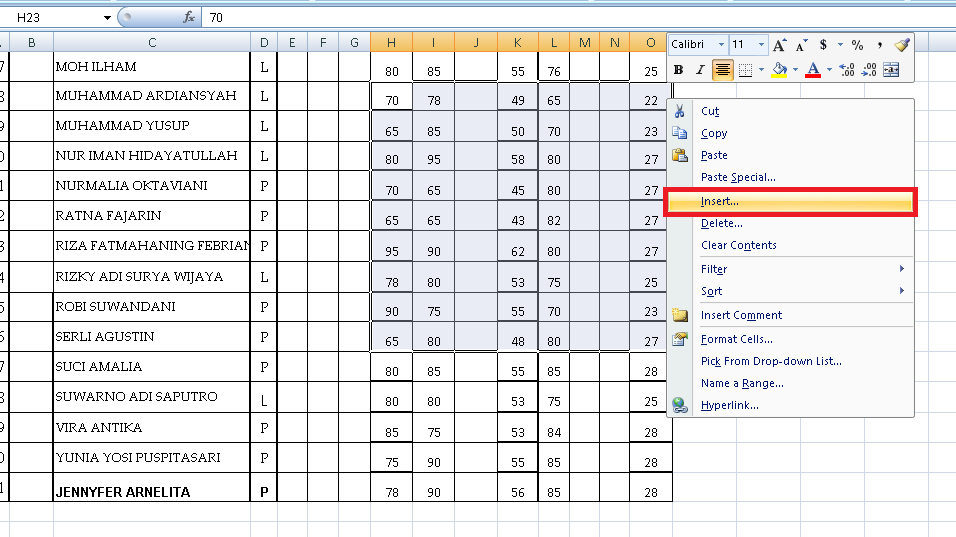Click the Format Cells icon
956x537 pixels.
[x=680, y=339]
